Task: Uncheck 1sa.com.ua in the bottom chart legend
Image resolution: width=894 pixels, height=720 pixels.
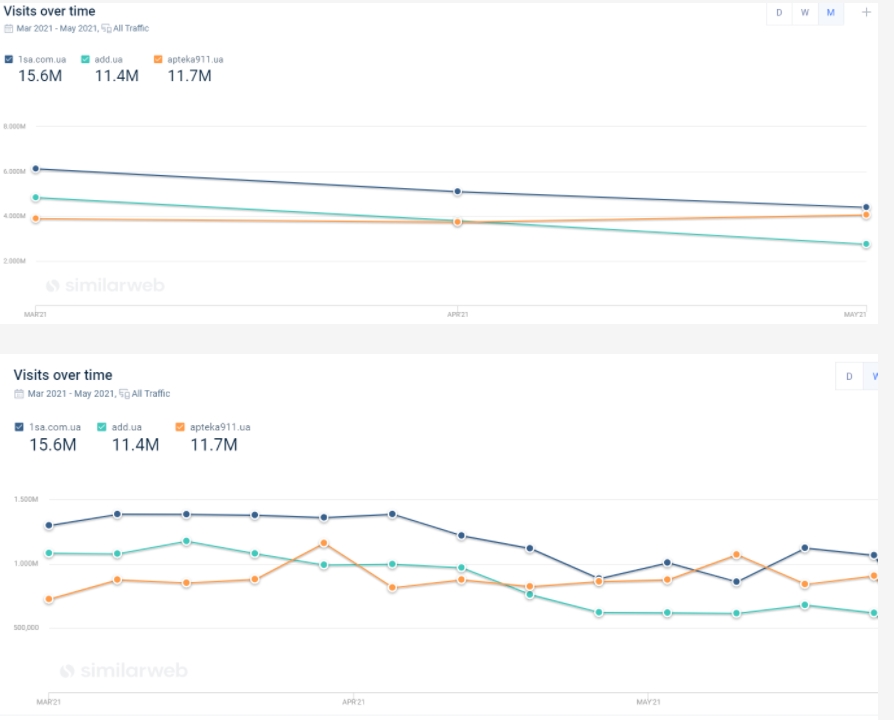Action: coord(19,427)
